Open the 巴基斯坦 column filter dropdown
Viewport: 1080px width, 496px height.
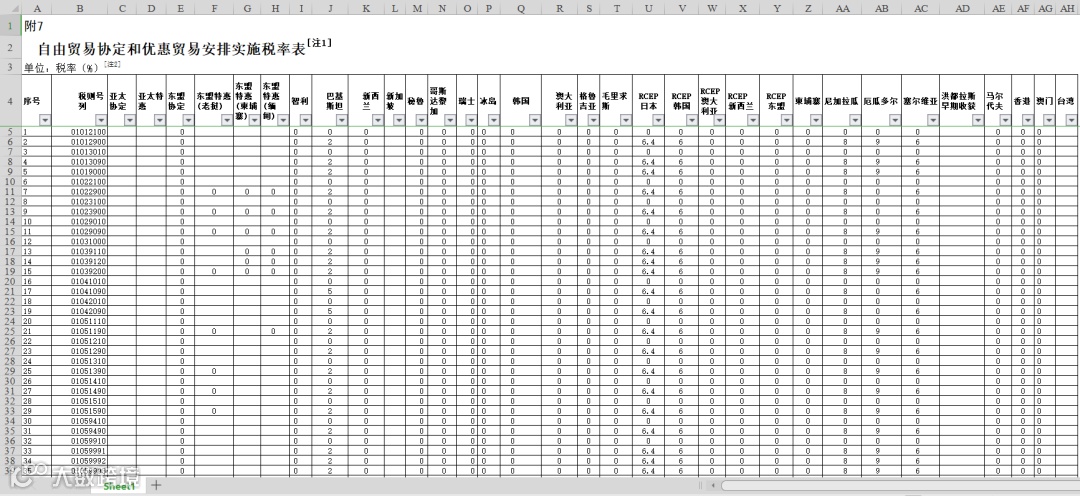pyautogui.click(x=342, y=120)
